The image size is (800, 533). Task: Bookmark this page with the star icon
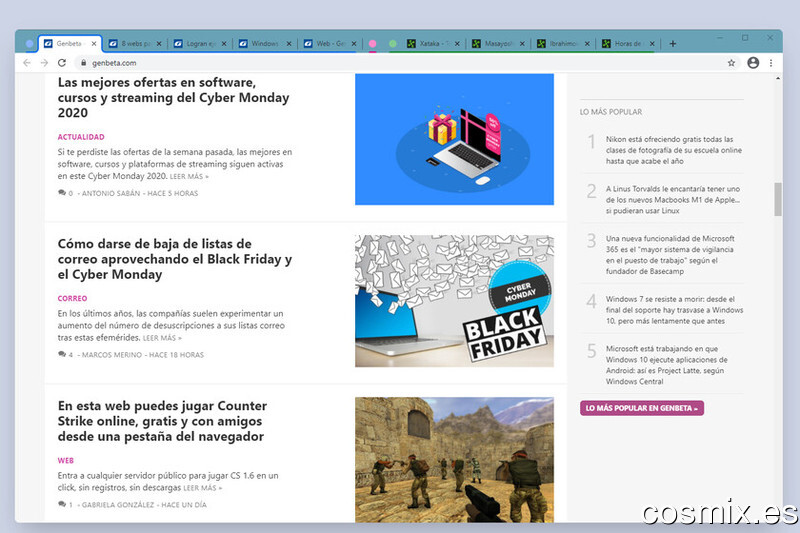click(731, 63)
